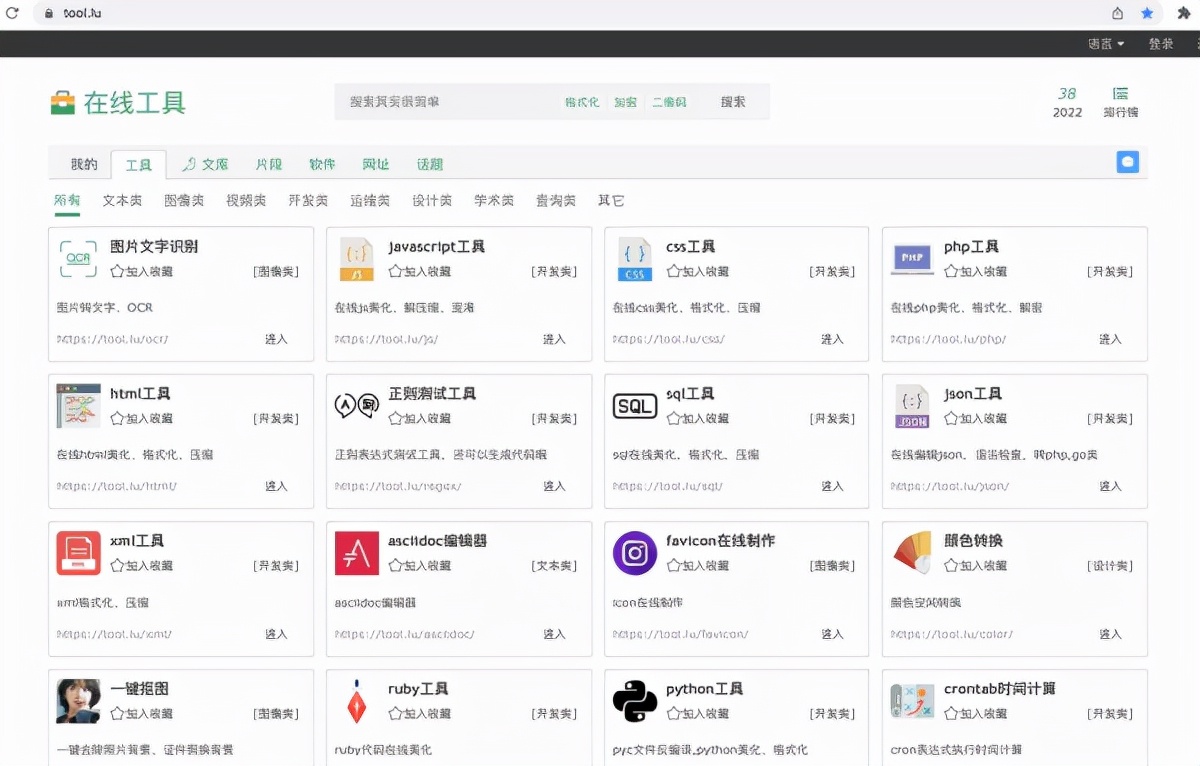Open the JavaScript工具 via its JS icon
1200x766 pixels.
(x=356, y=260)
